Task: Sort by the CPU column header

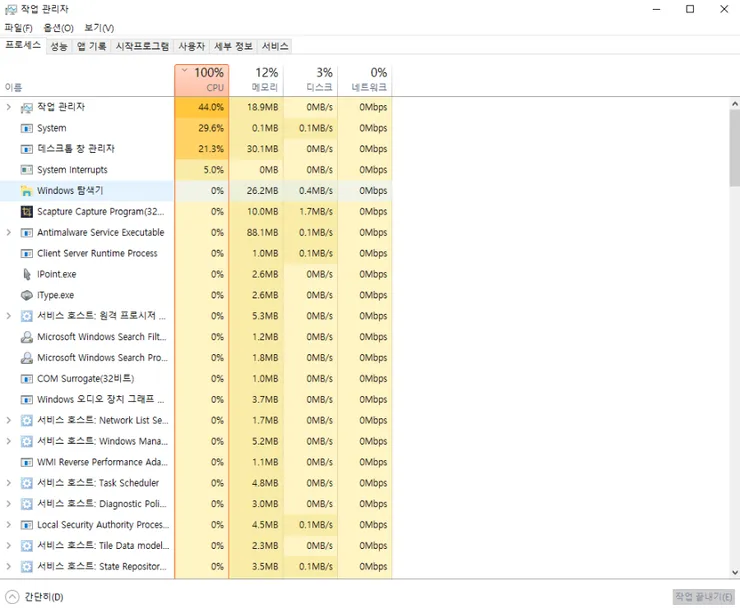Action: [202, 80]
